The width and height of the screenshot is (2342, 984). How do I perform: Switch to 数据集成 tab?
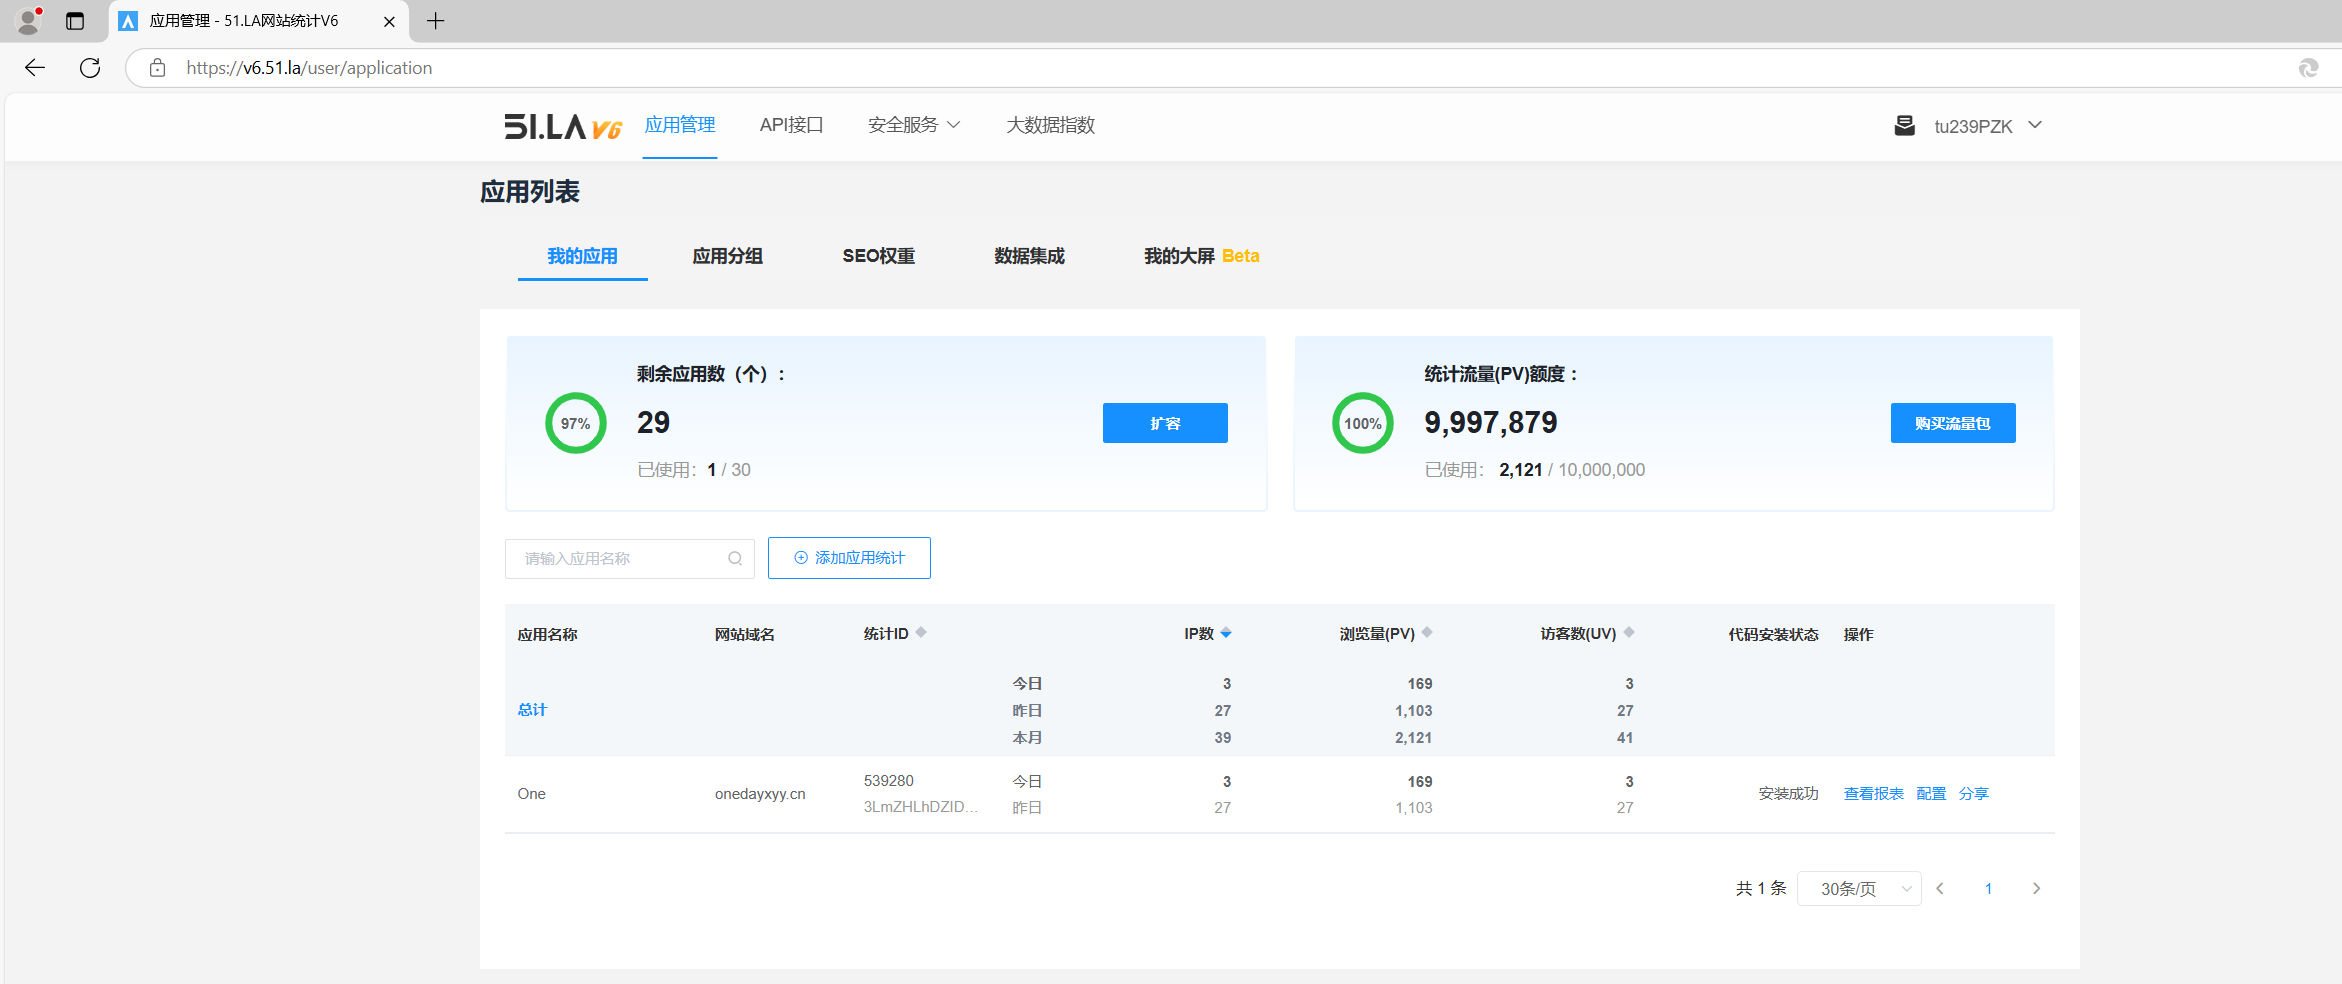(x=1029, y=256)
